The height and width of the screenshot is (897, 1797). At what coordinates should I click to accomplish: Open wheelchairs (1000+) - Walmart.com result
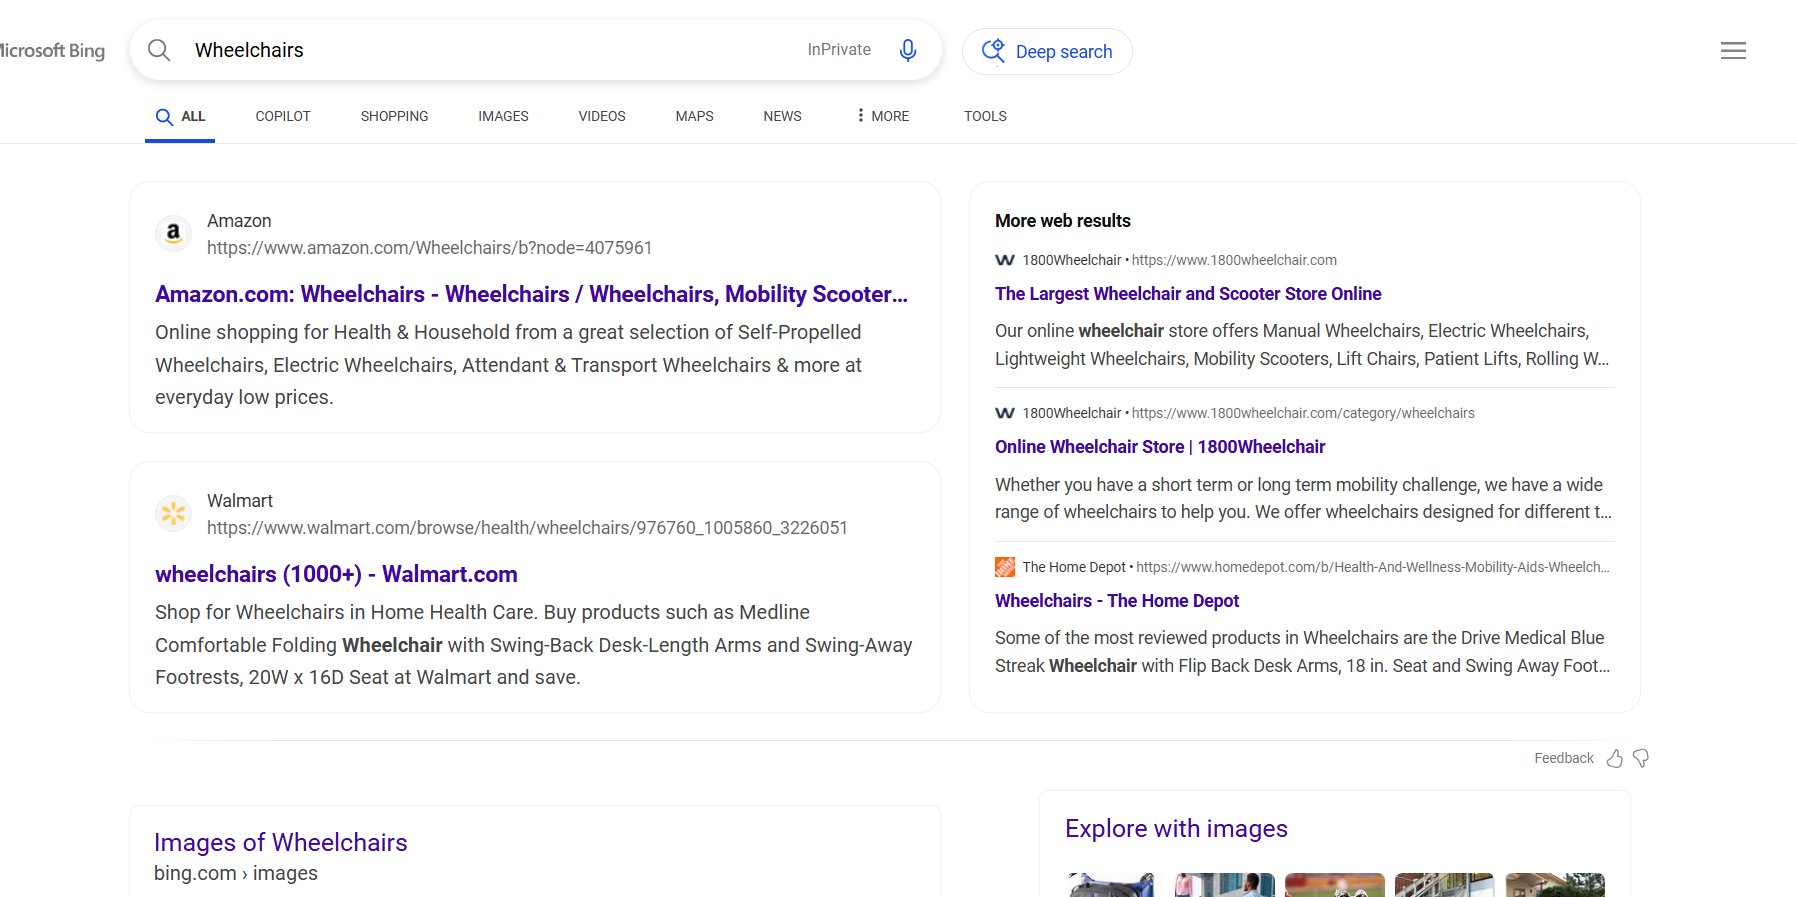[x=336, y=574]
